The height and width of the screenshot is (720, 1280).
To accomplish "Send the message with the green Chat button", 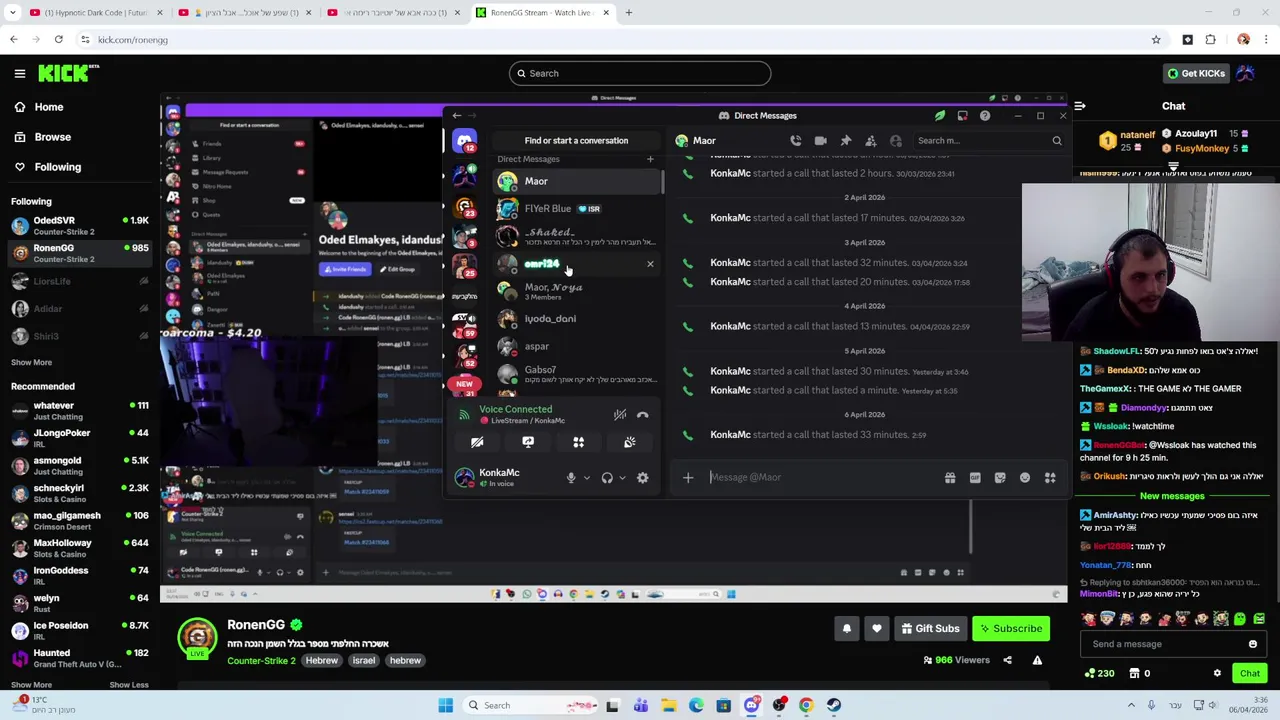I will pyautogui.click(x=1250, y=673).
